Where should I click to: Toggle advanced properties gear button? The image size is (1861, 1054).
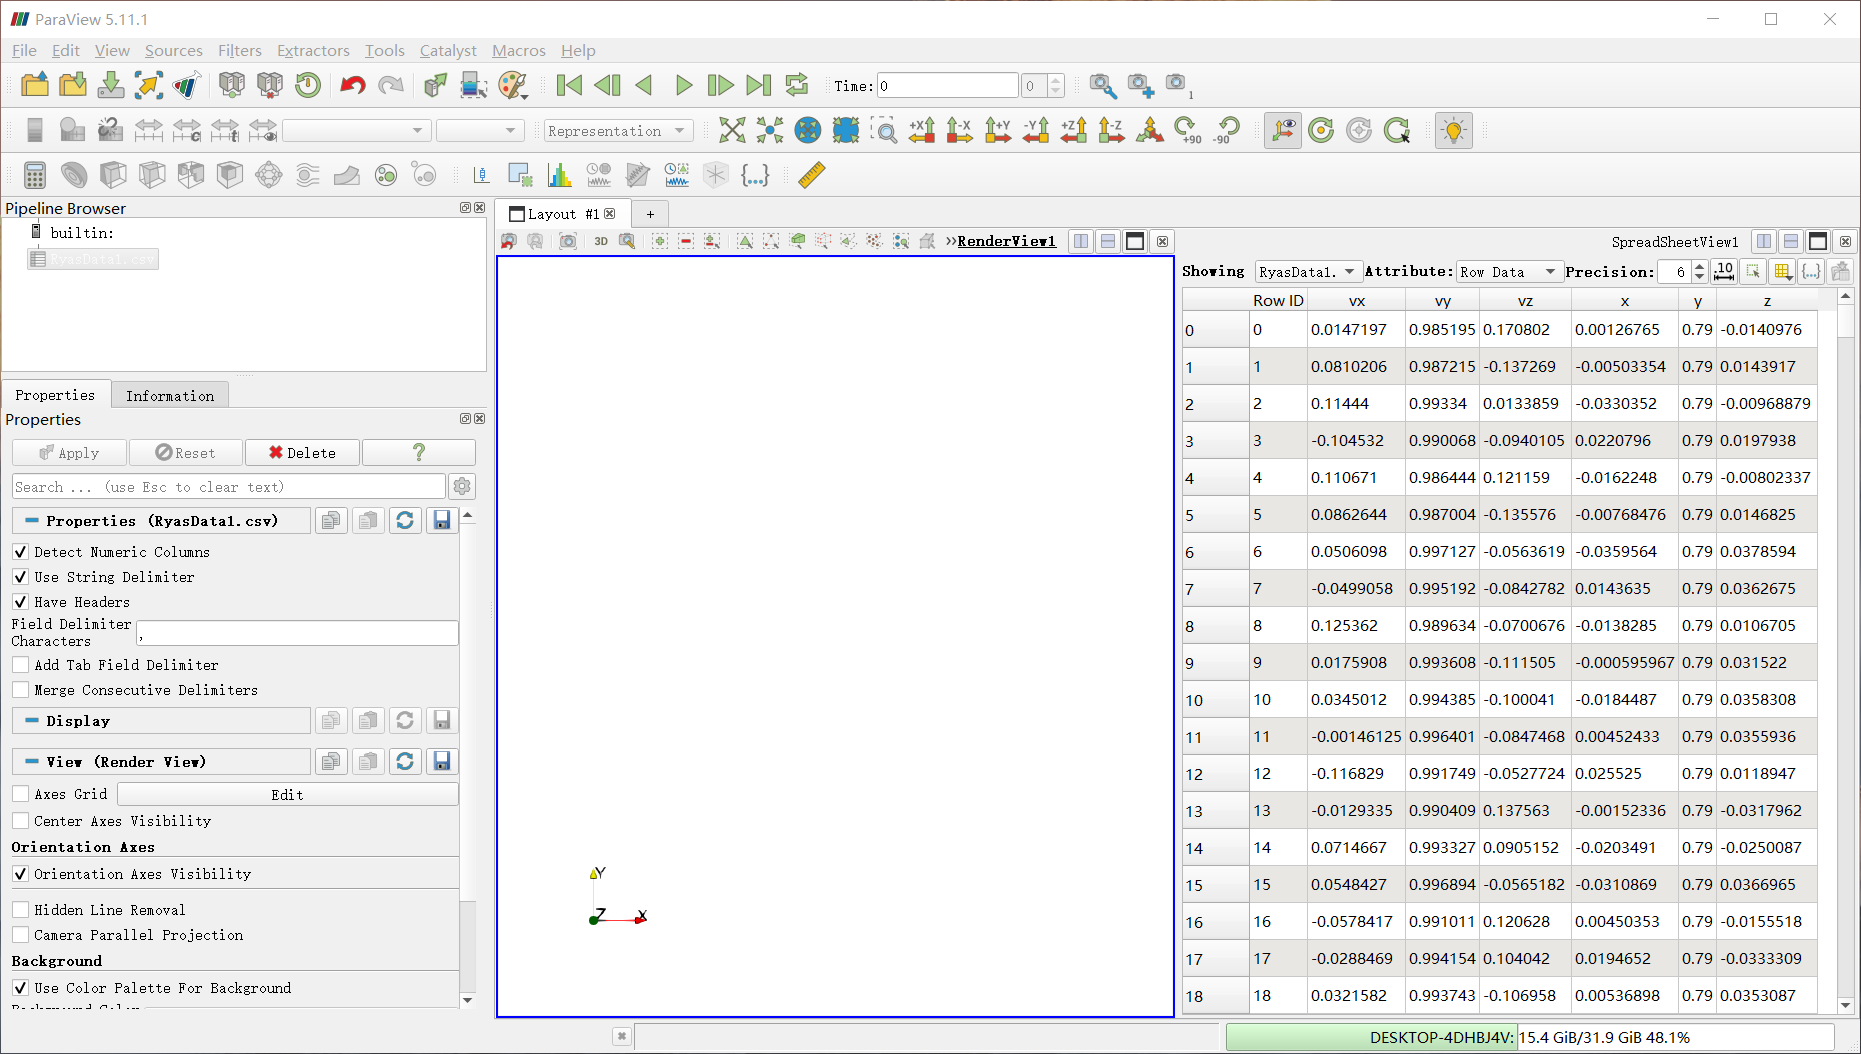point(462,487)
